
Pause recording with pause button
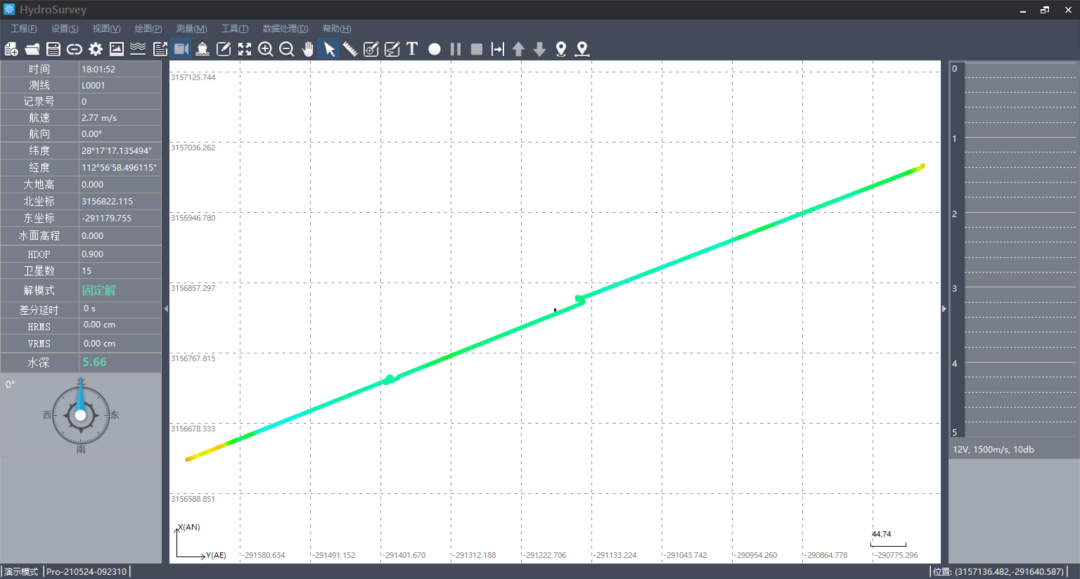pos(455,49)
